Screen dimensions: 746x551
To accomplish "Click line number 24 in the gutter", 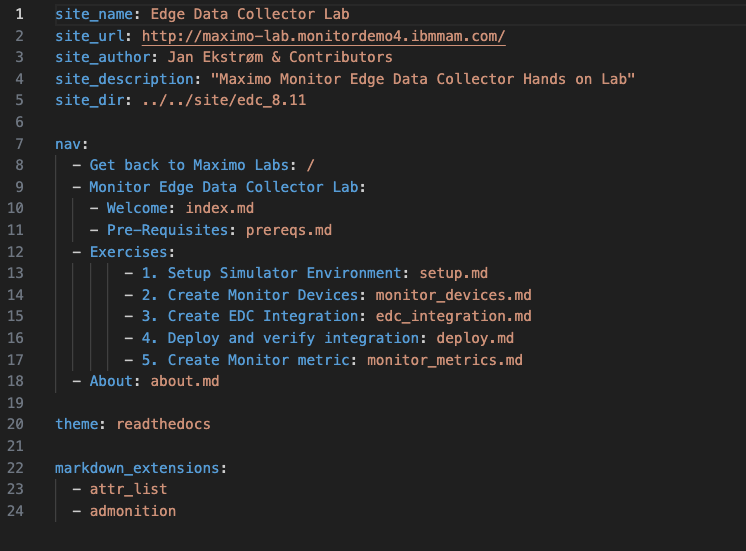I will (x=15, y=511).
